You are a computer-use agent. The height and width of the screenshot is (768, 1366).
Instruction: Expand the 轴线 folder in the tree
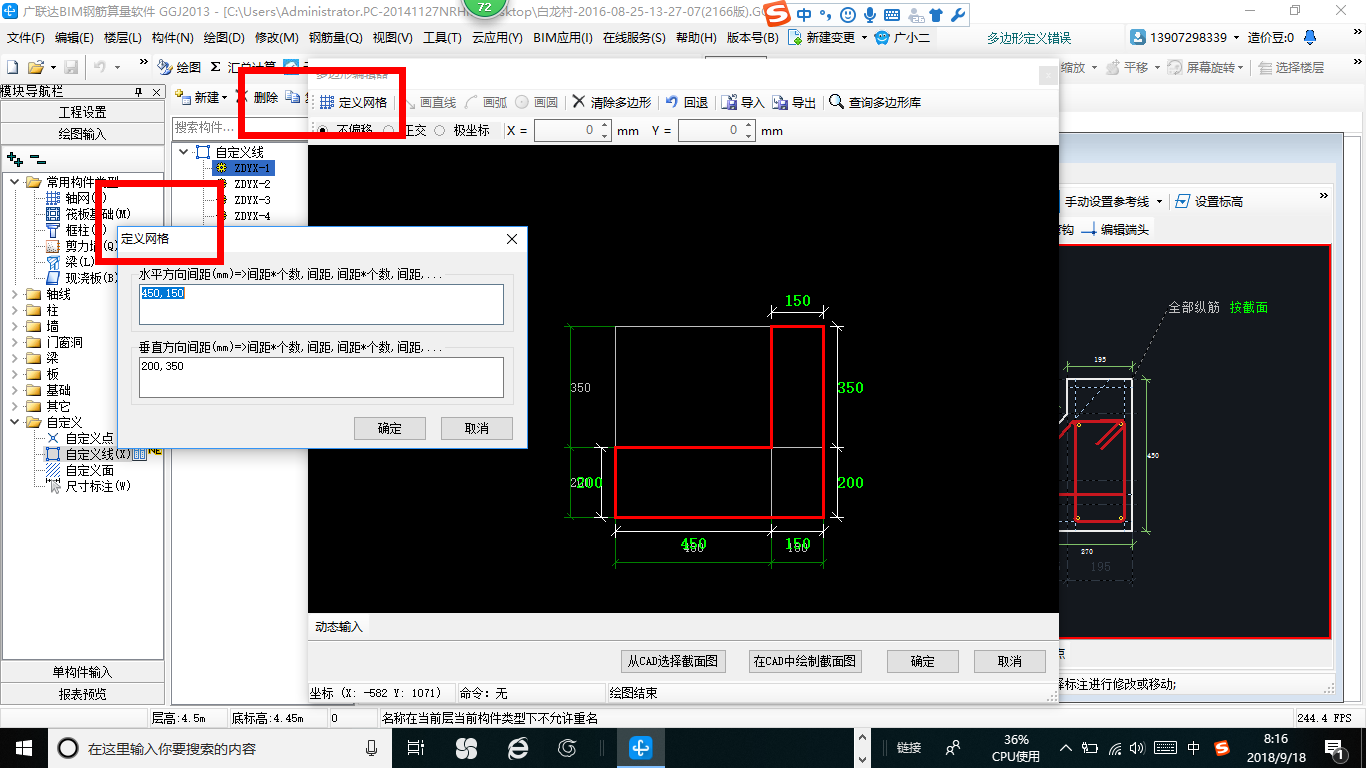coord(15,294)
